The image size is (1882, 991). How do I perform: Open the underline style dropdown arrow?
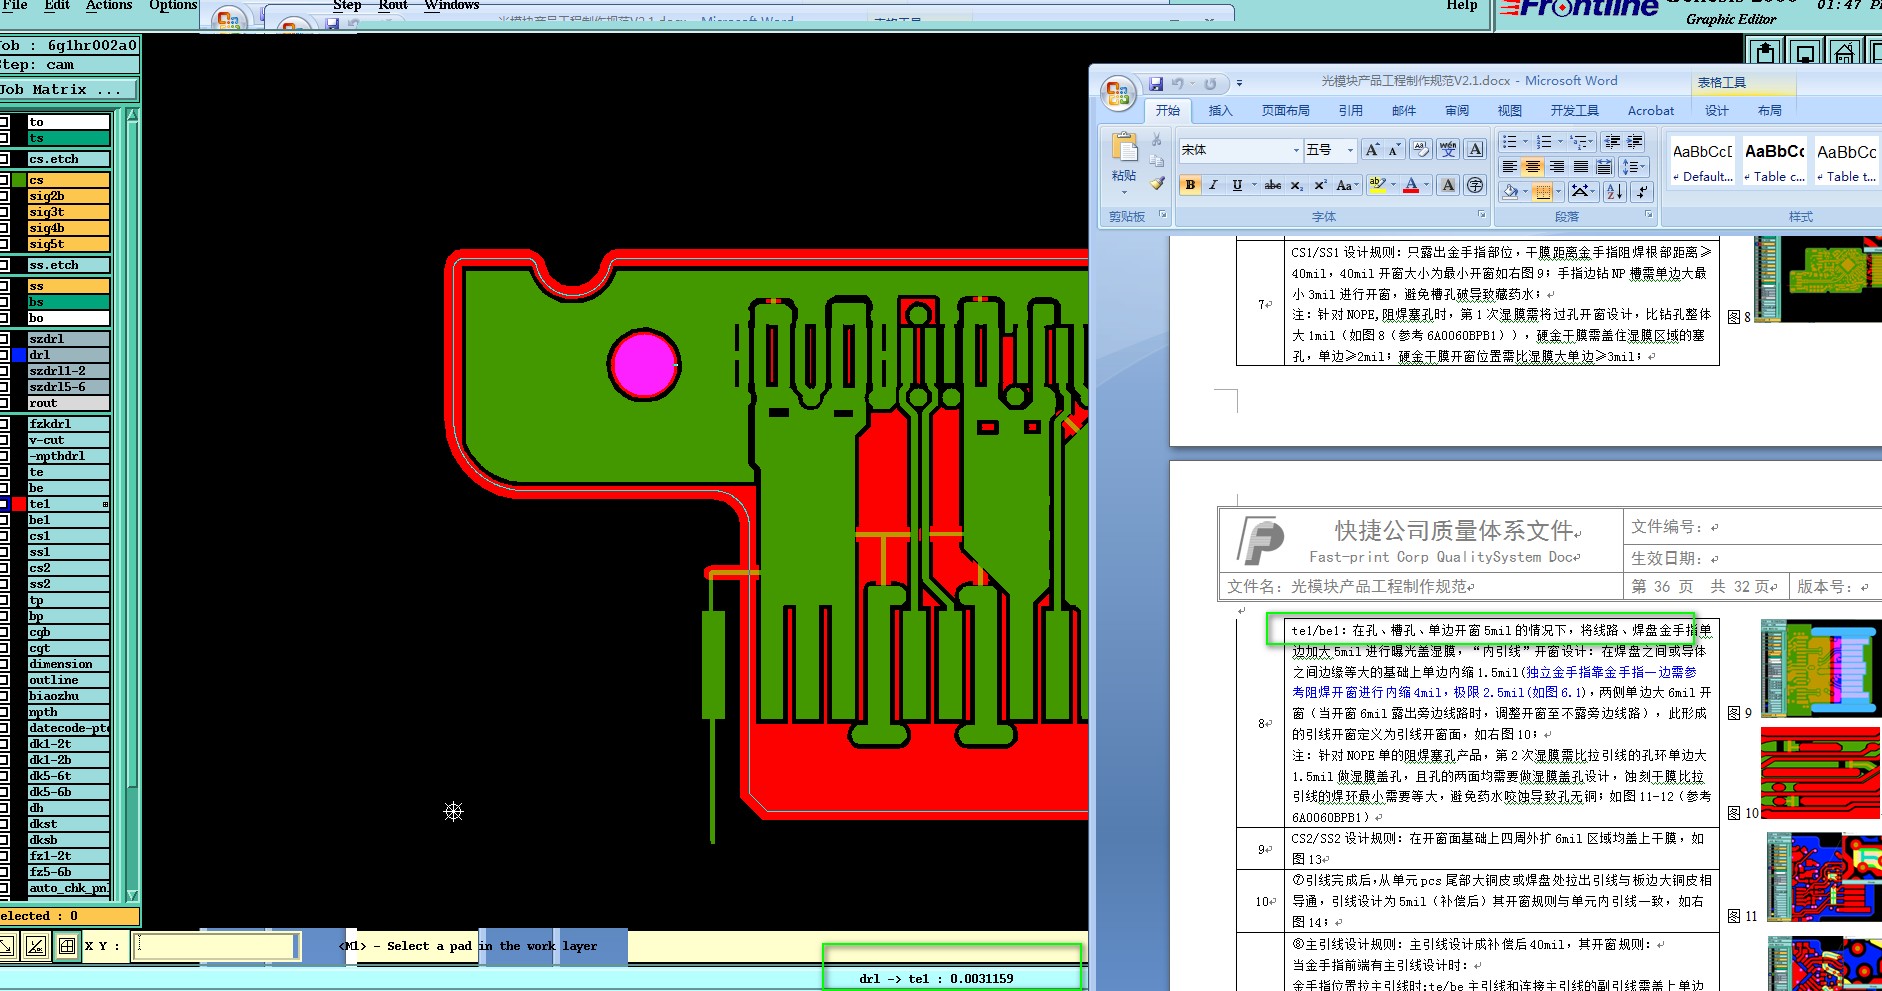point(1254,185)
